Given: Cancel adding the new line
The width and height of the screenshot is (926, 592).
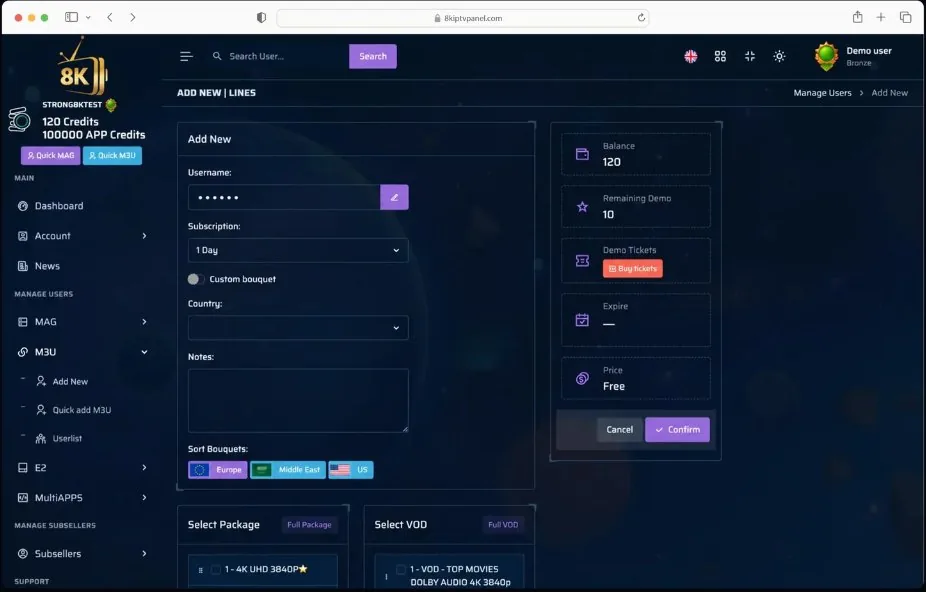Looking at the screenshot, I should [619, 430].
